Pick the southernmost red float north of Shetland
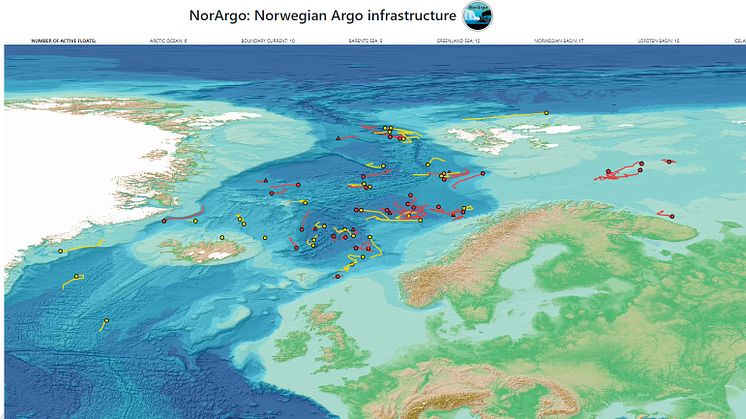 [x=337, y=276]
